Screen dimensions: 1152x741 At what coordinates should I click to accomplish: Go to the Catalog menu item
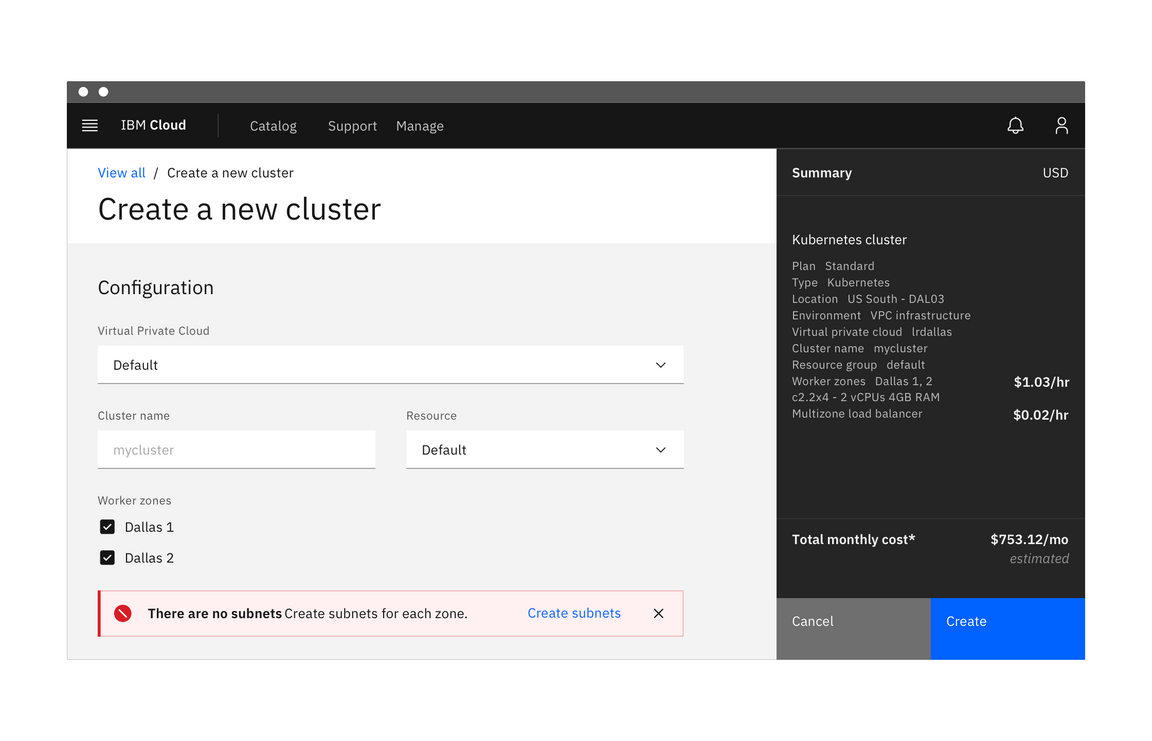click(273, 126)
